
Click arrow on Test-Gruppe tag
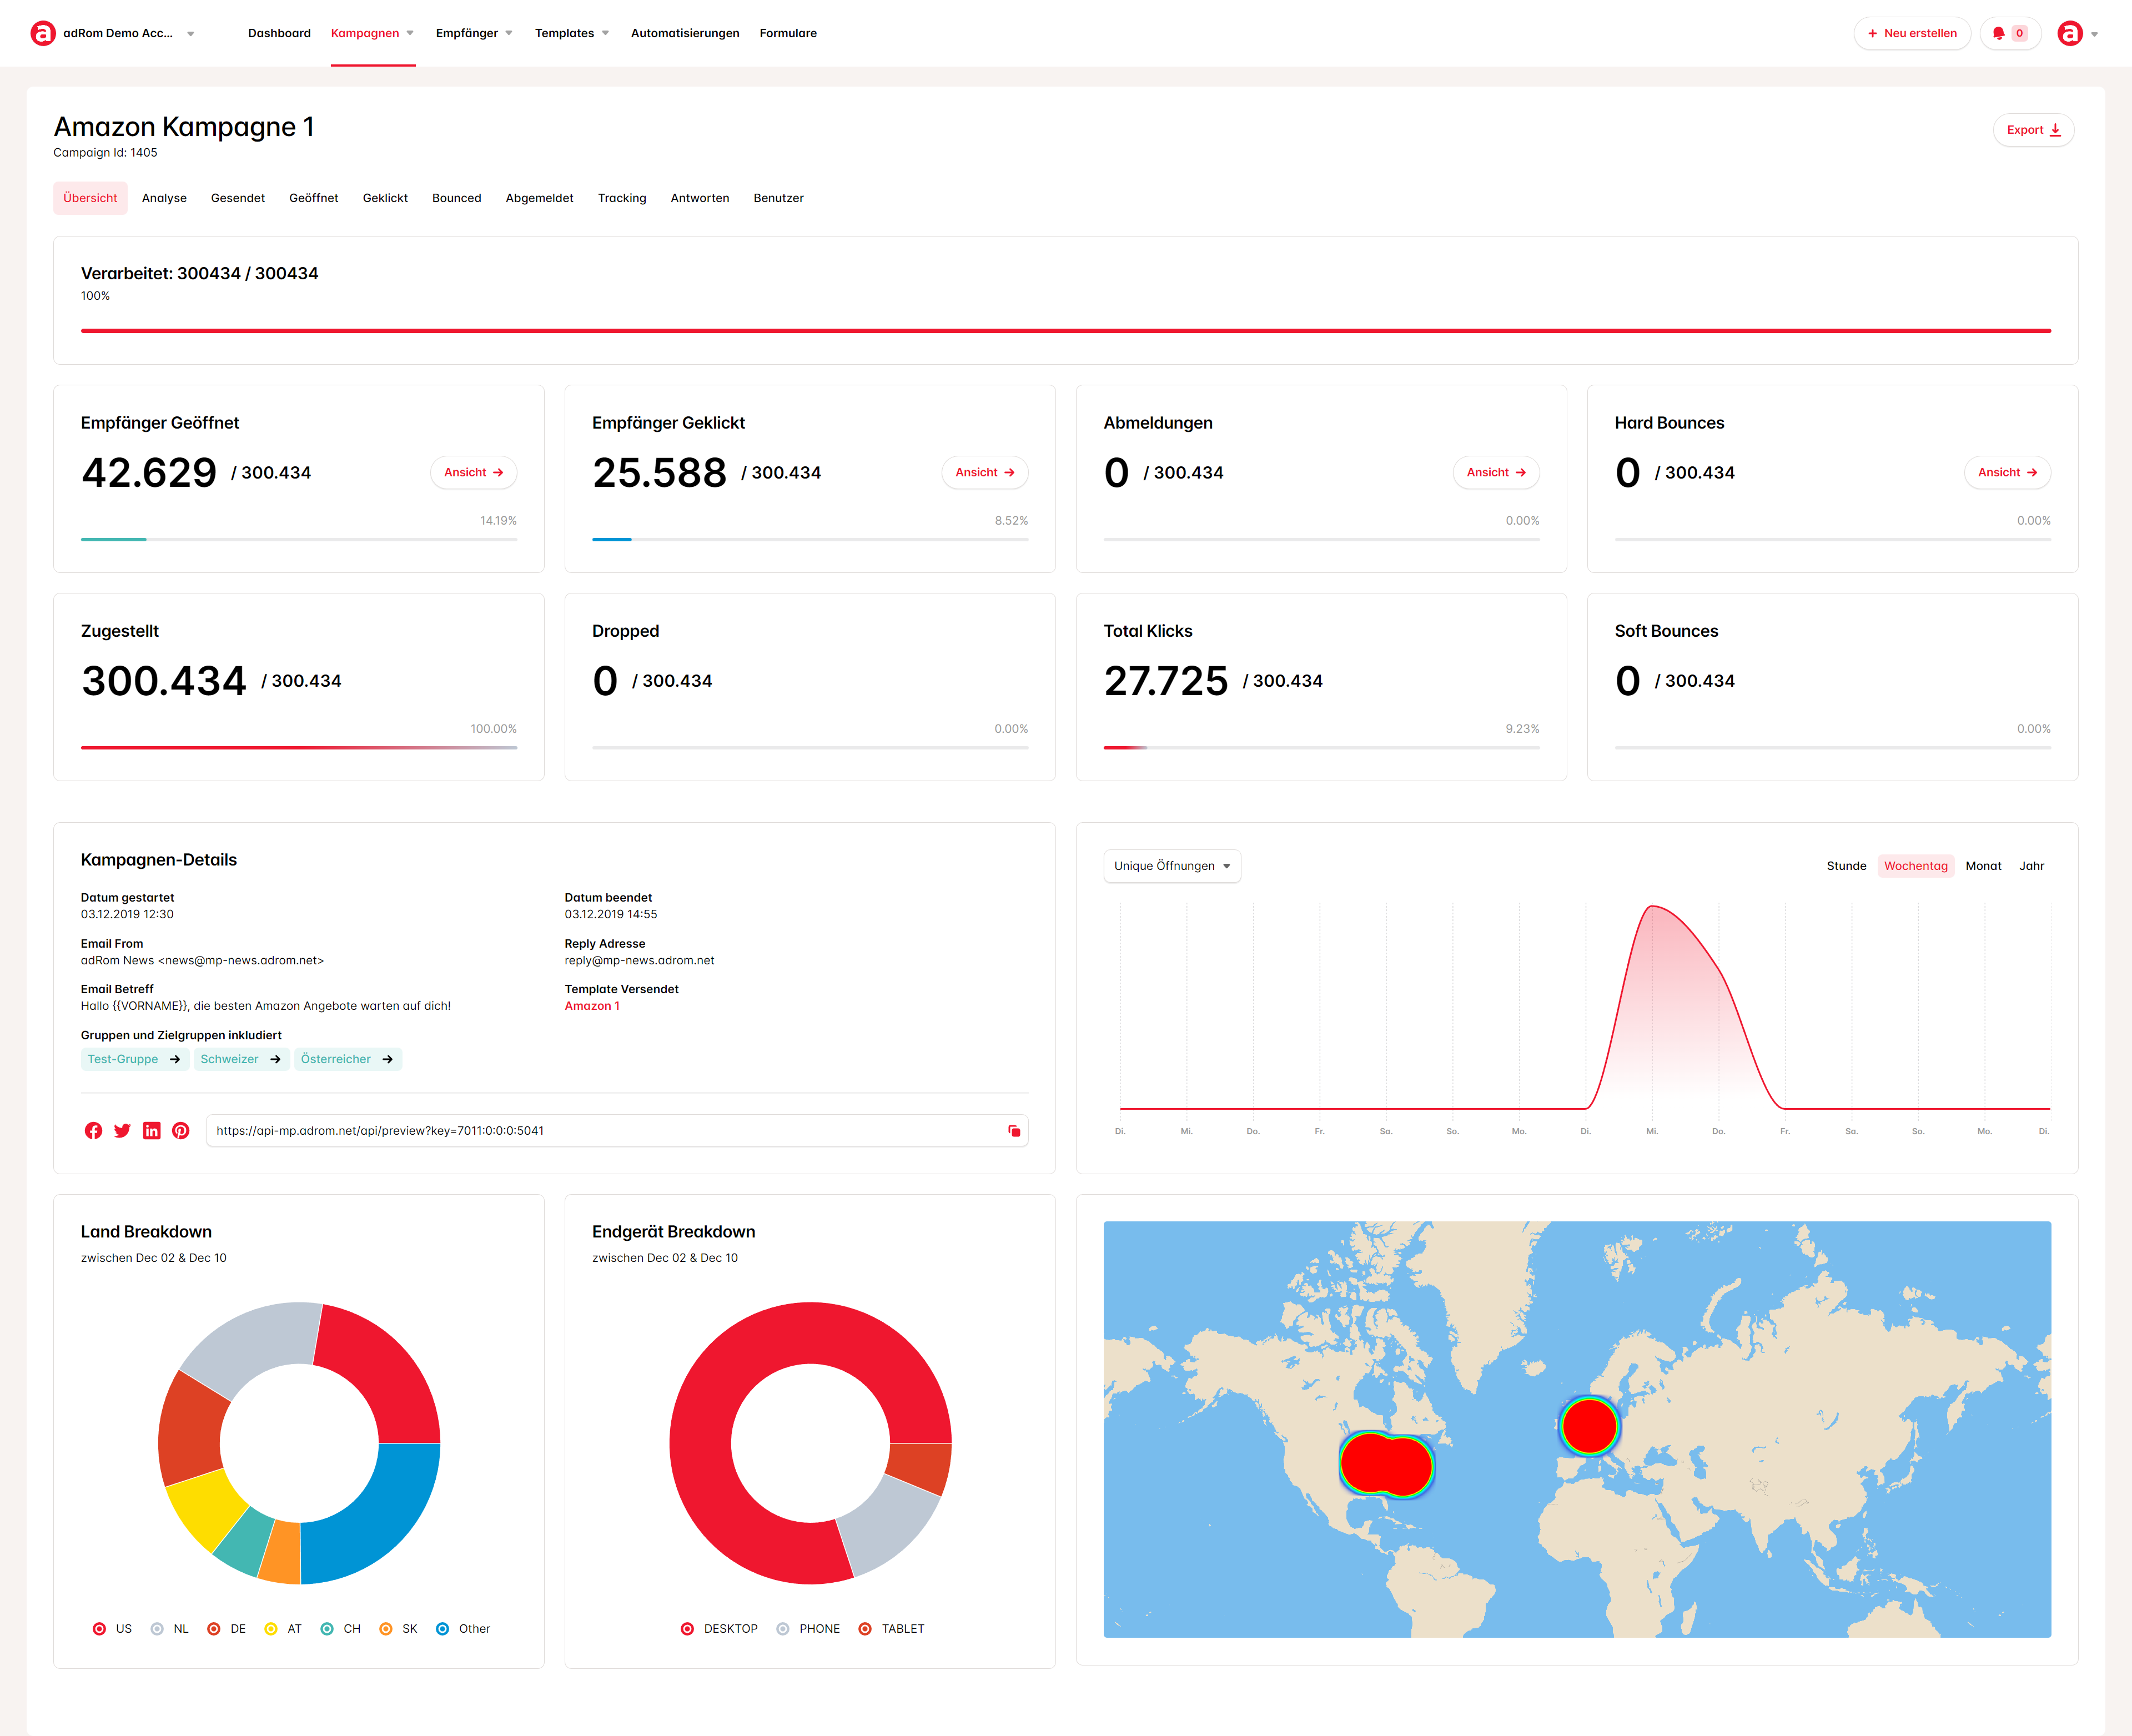(x=175, y=1059)
